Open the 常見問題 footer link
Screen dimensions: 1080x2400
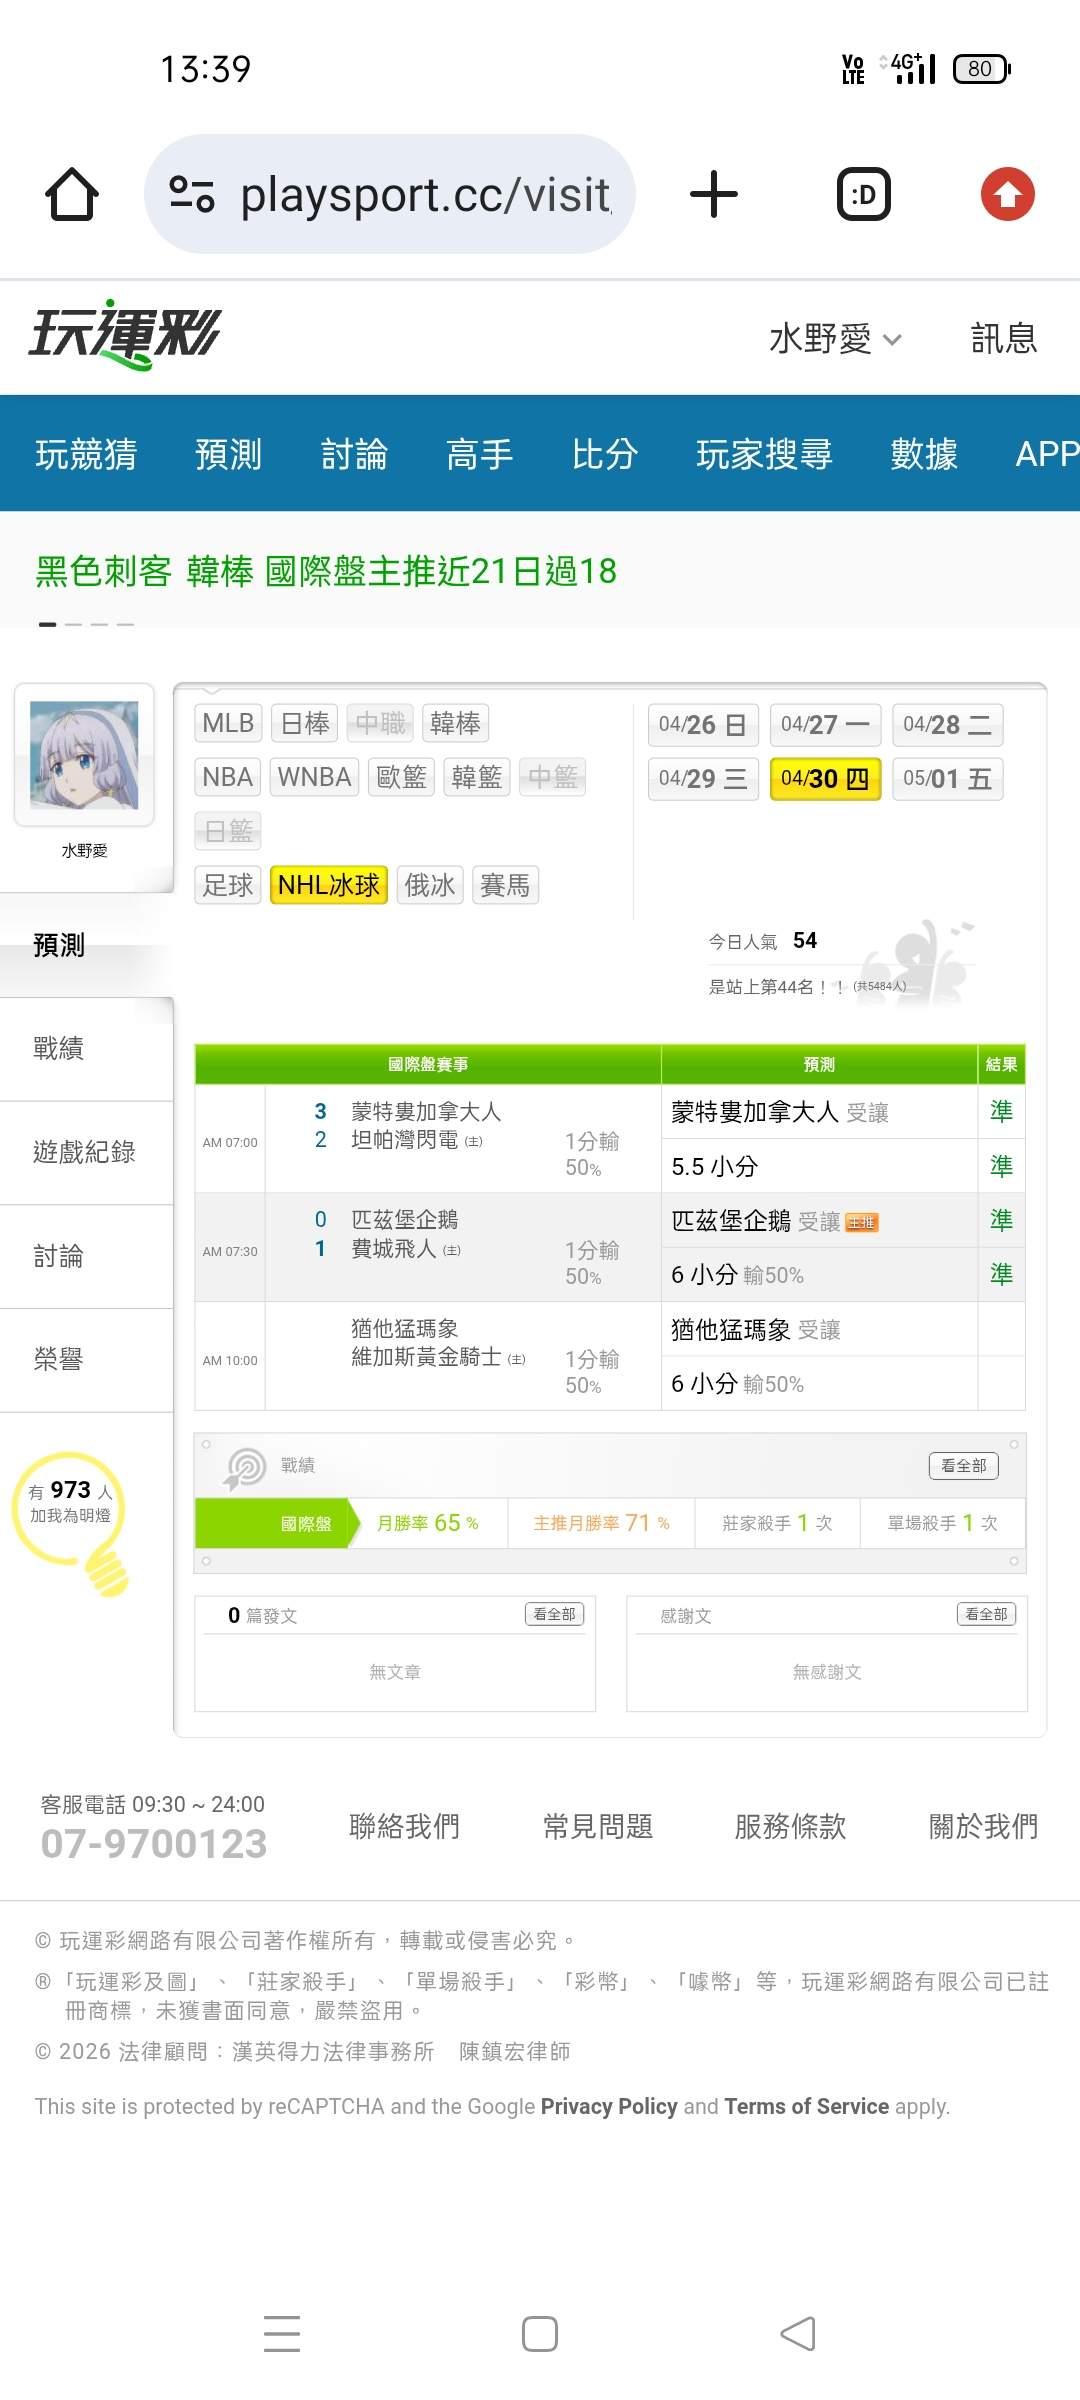point(597,1827)
